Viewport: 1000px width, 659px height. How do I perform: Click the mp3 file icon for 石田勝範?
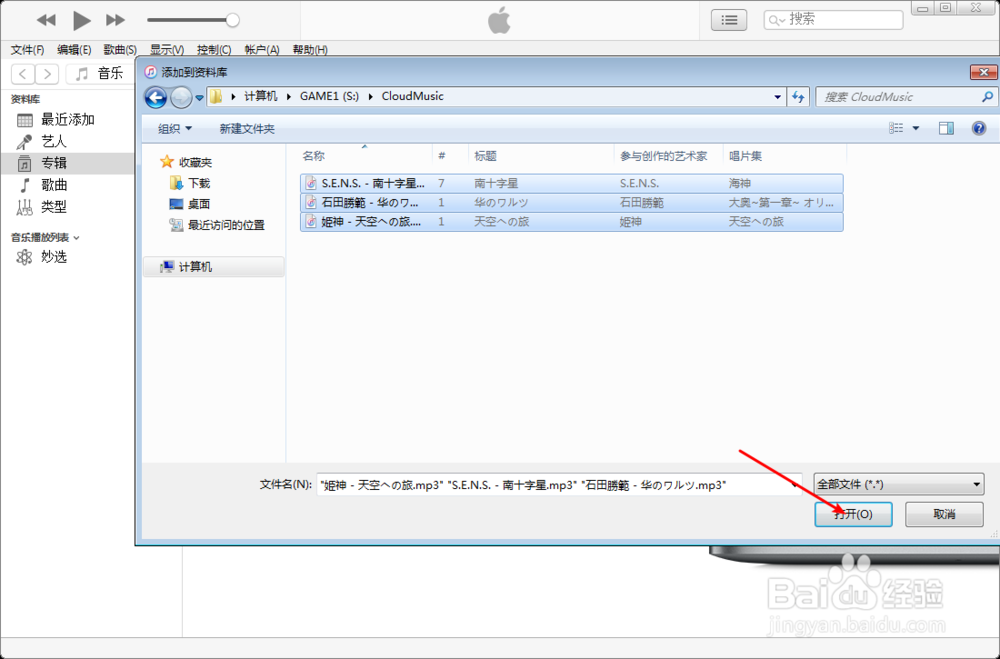tap(311, 203)
